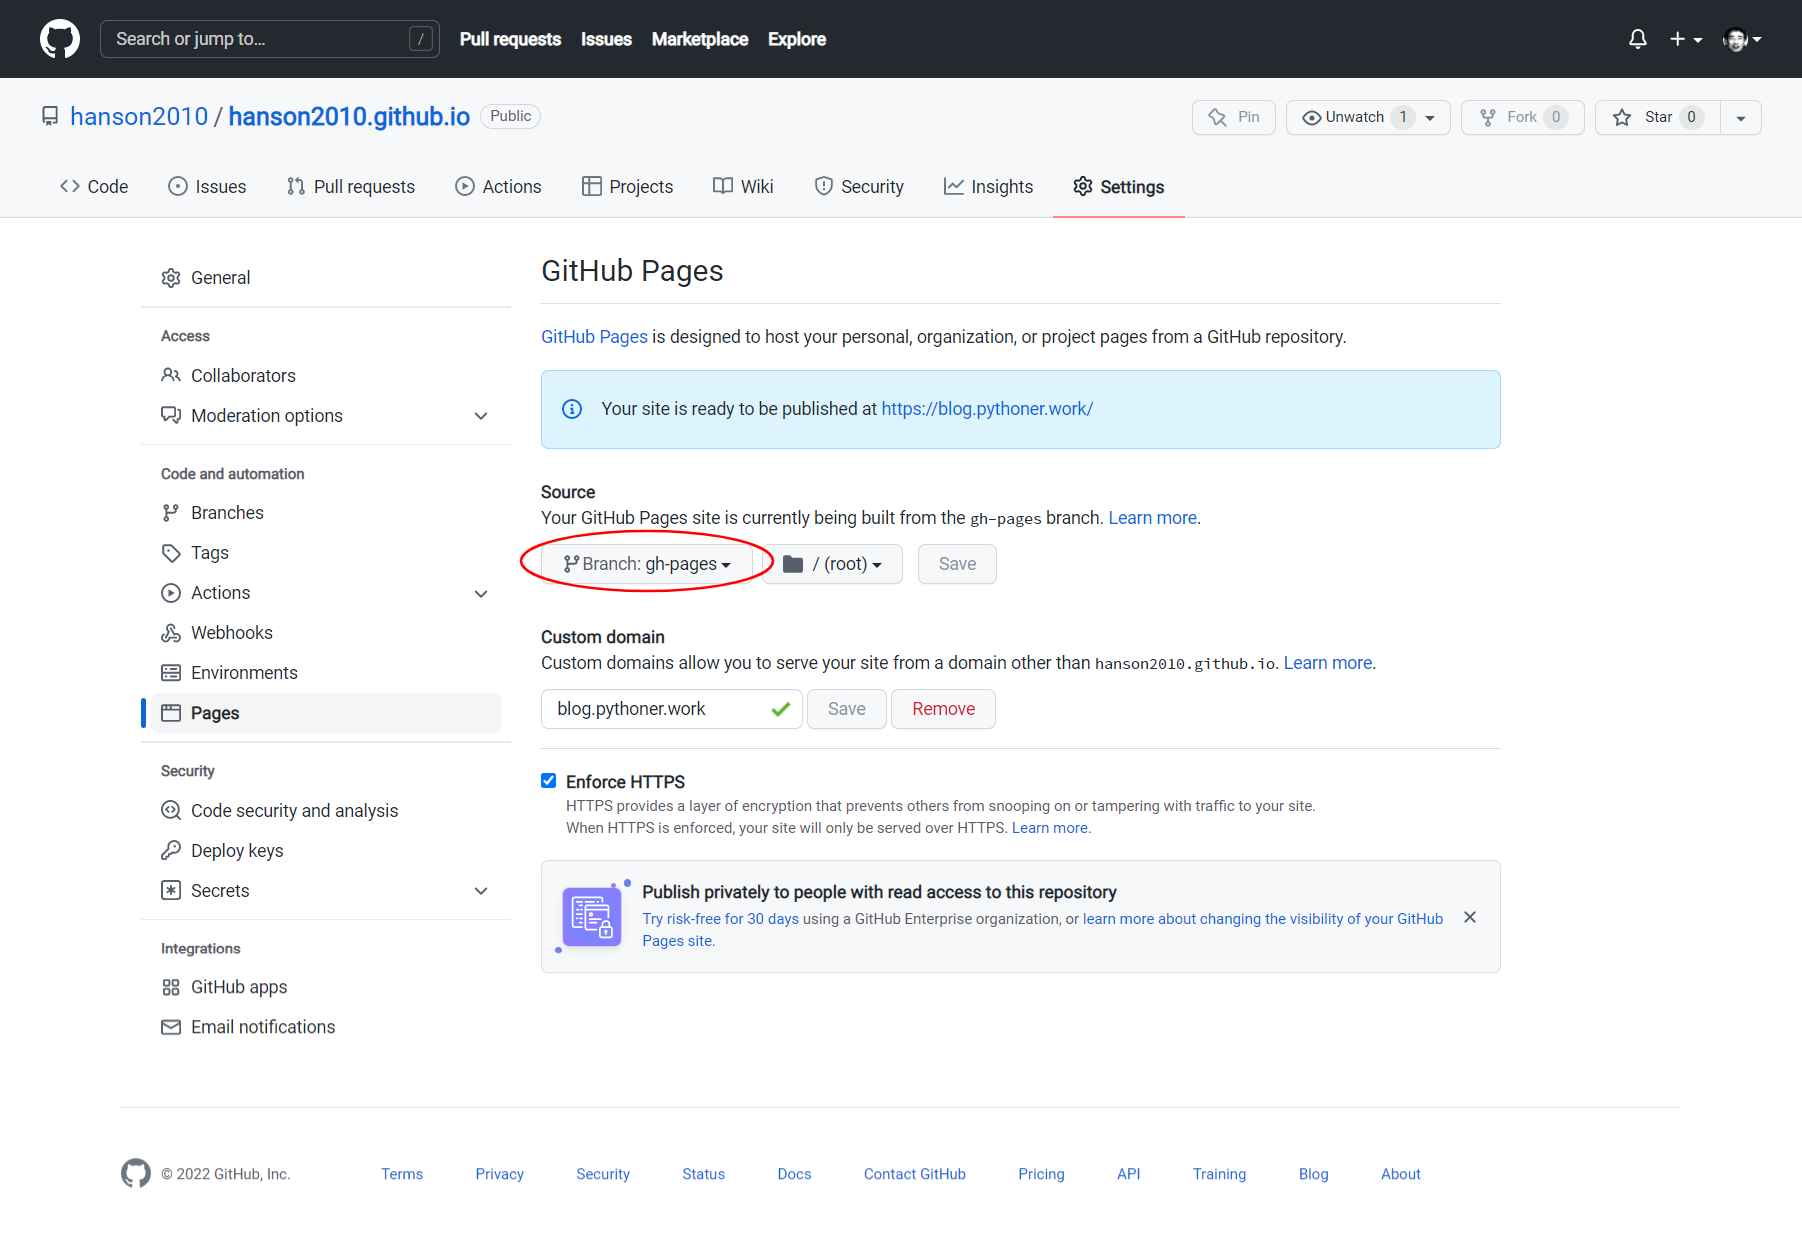This screenshot has width=1802, height=1253.
Task: Click the custom domain input field
Action: click(672, 709)
